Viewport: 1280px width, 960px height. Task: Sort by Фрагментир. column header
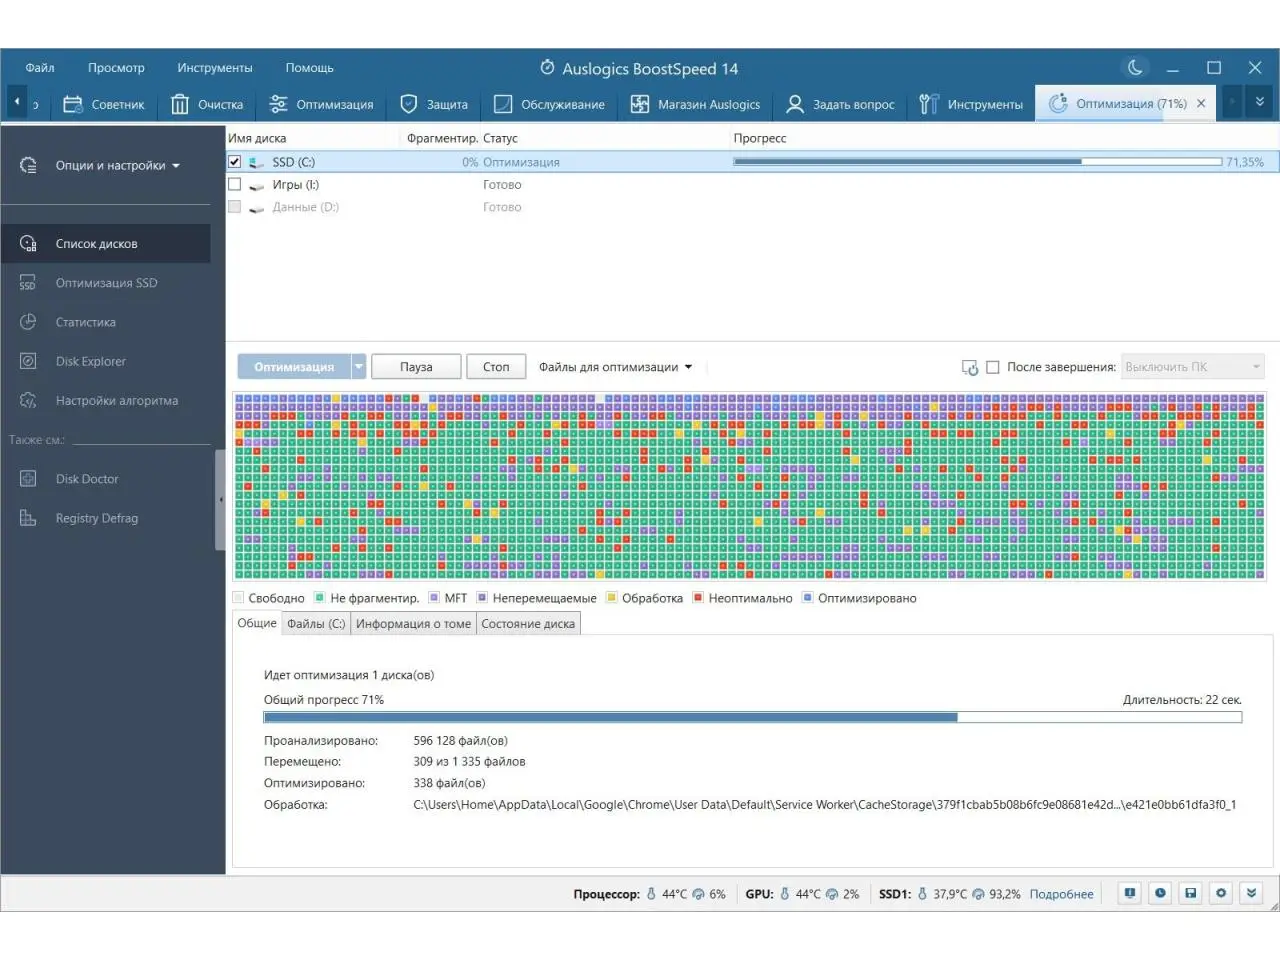coord(441,138)
